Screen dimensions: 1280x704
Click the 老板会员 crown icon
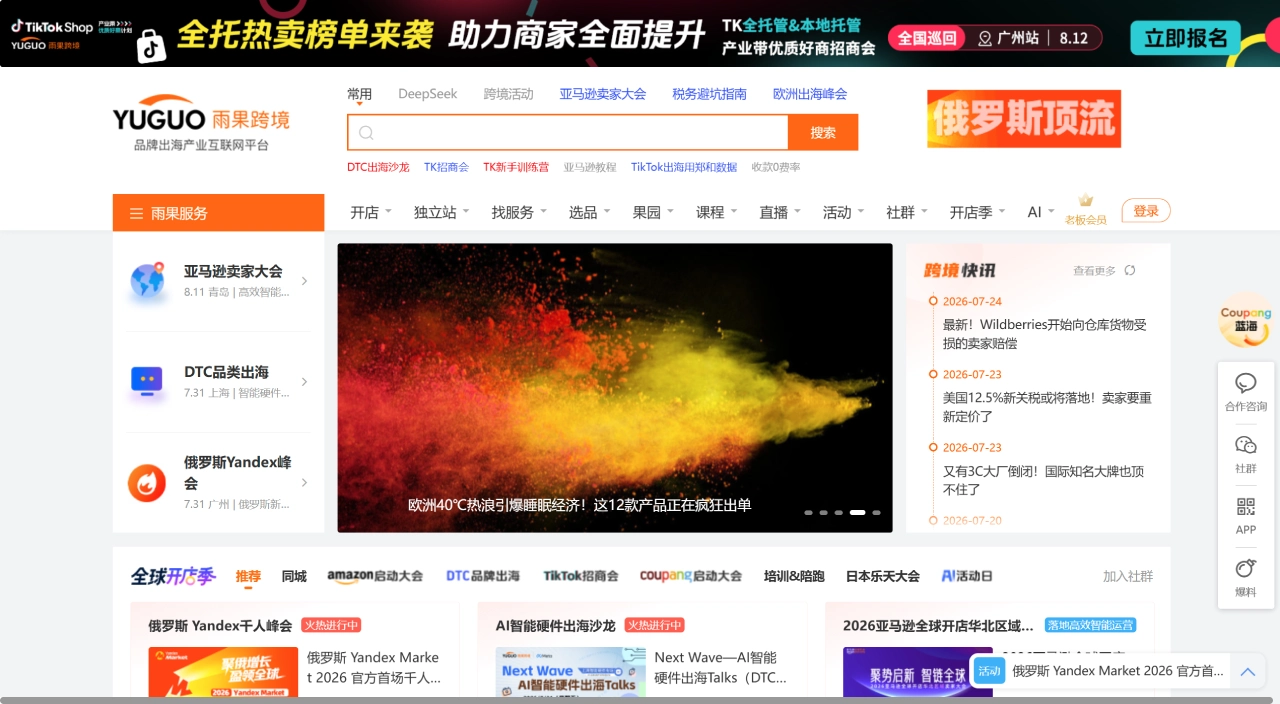tap(1086, 201)
